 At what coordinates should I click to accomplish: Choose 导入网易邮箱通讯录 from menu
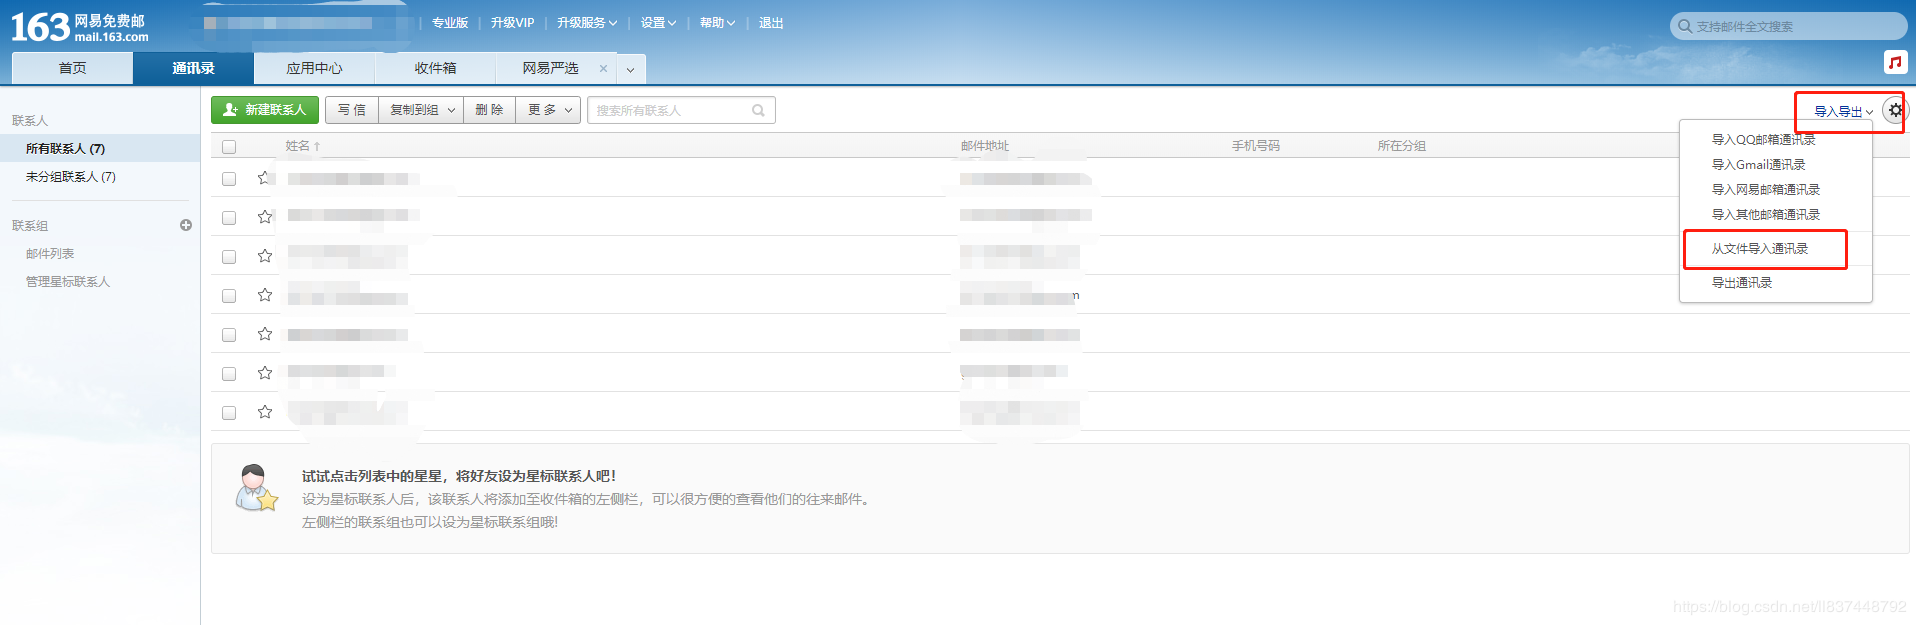(x=1766, y=190)
